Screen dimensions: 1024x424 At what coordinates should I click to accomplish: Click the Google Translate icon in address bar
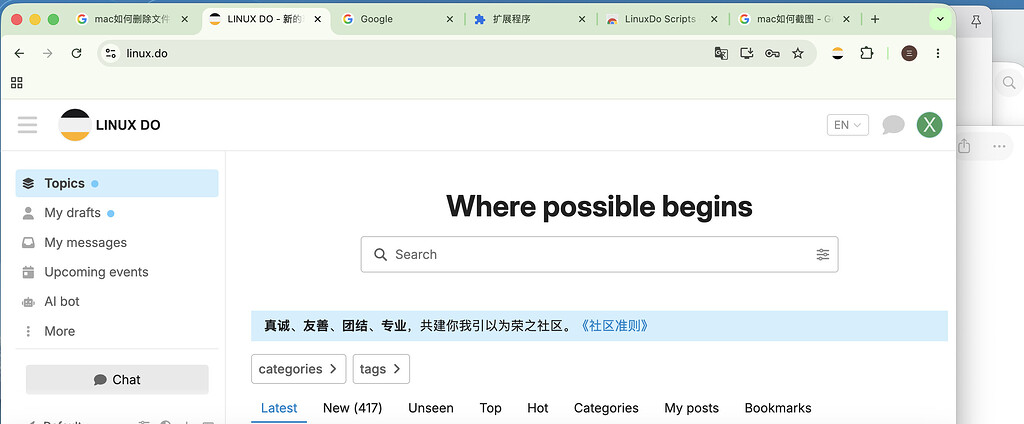pos(721,54)
